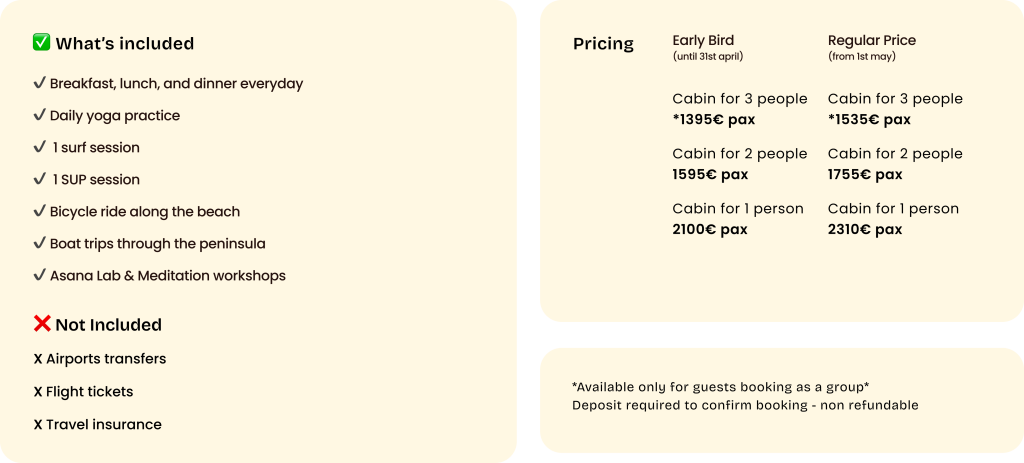Click the checkmark beside Bicycle ride along the beach
This screenshot has width=1024, height=463.
[x=39, y=211]
